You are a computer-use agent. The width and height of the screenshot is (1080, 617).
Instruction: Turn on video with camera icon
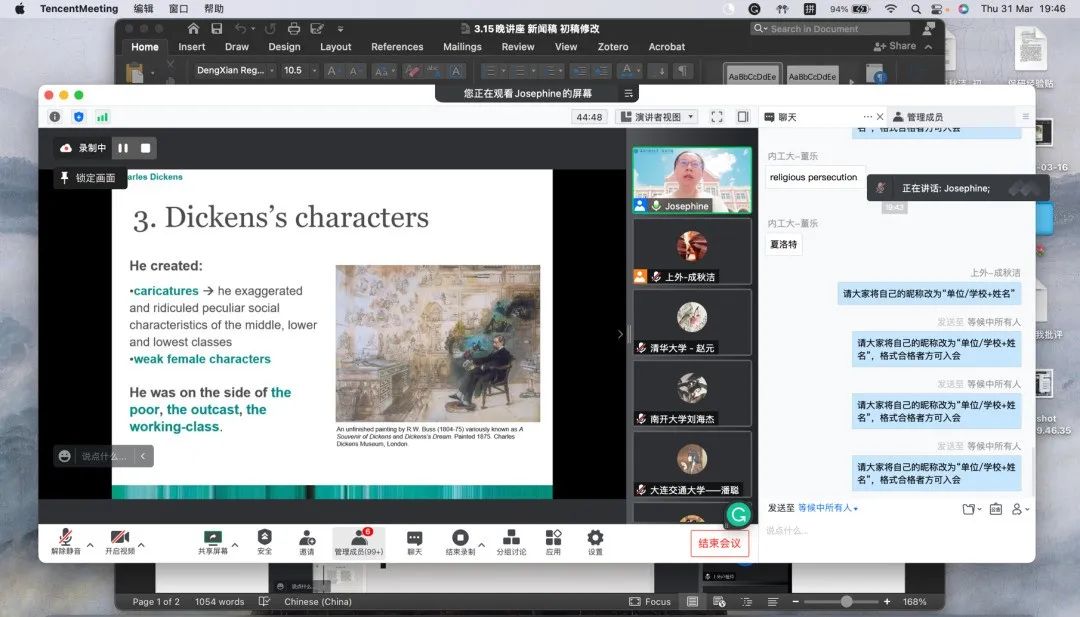pos(119,538)
